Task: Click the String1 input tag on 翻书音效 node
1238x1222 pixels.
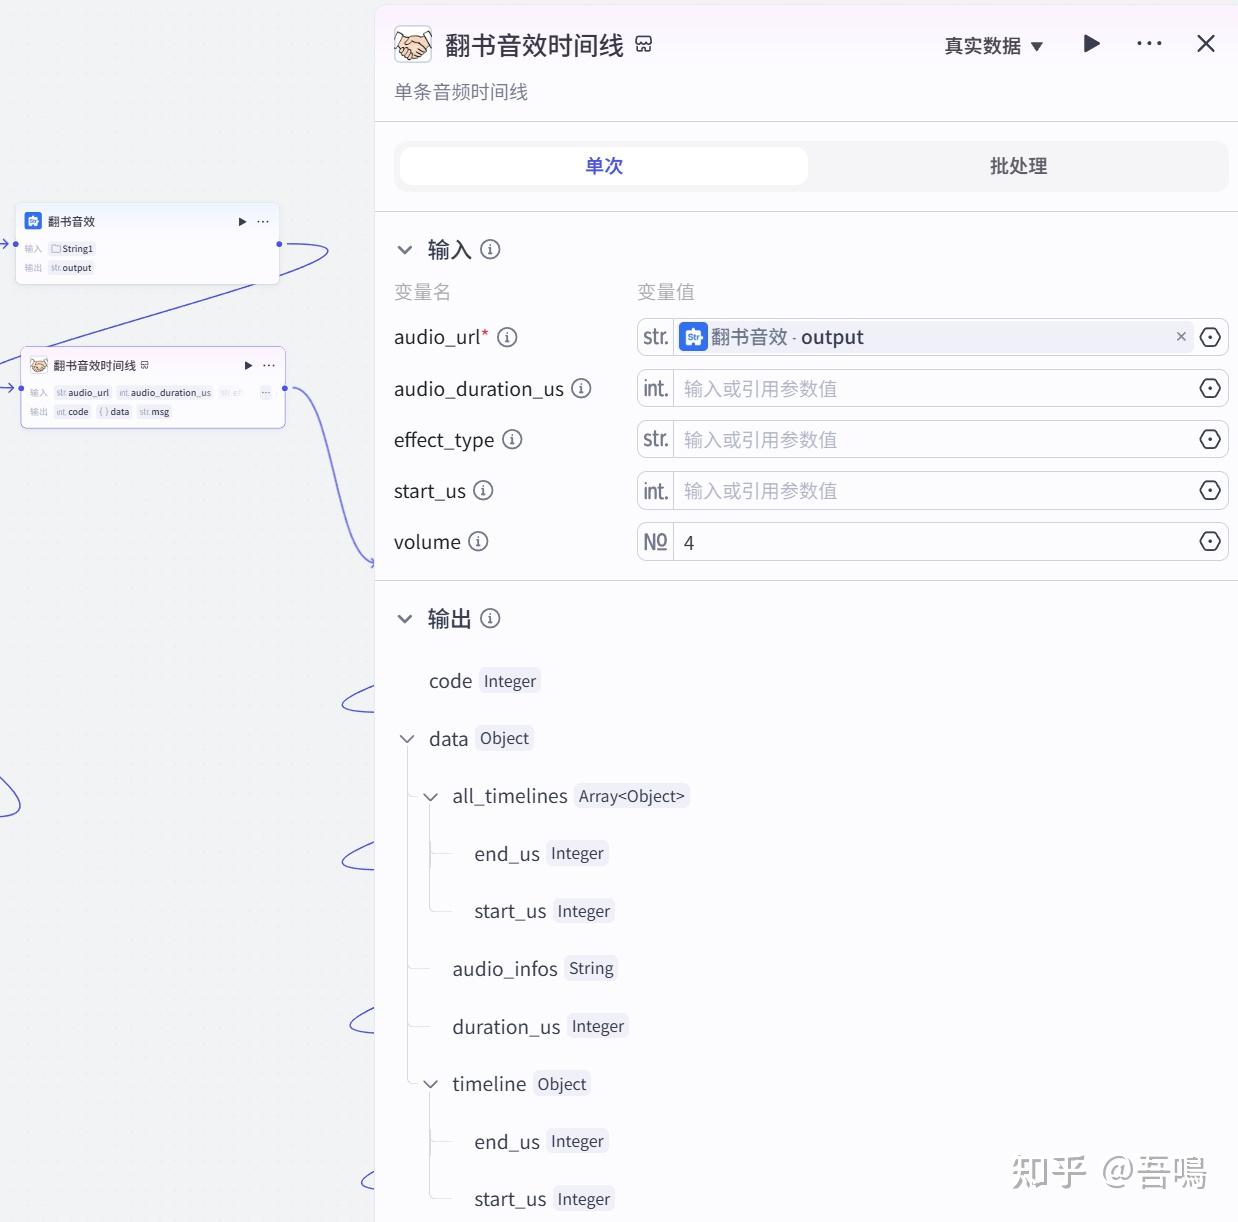Action: (x=72, y=249)
